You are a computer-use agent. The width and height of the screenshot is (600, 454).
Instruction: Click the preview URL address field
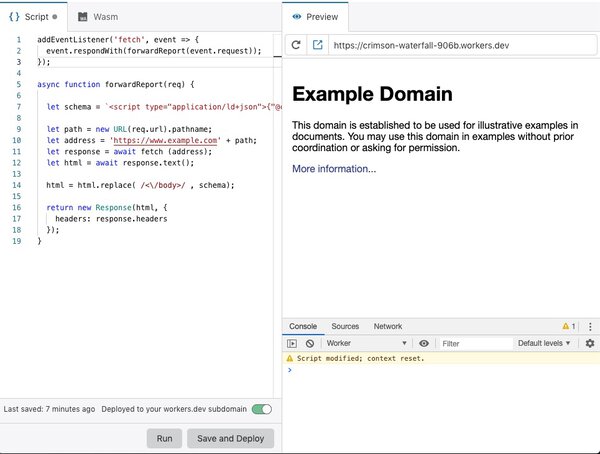[x=462, y=45]
